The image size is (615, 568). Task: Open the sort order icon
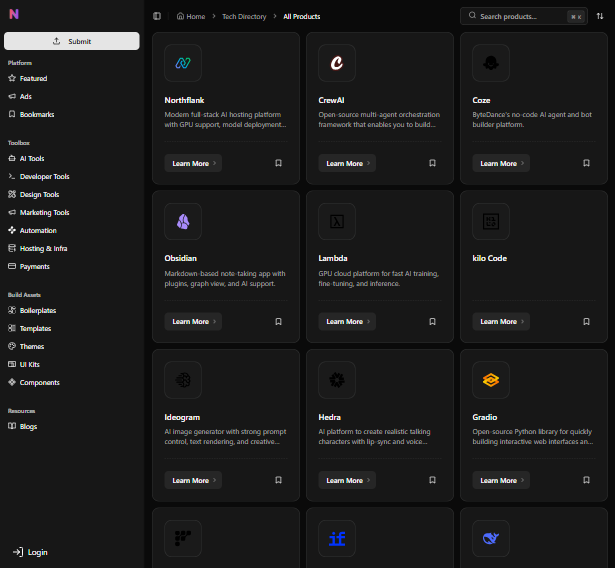(x=600, y=16)
